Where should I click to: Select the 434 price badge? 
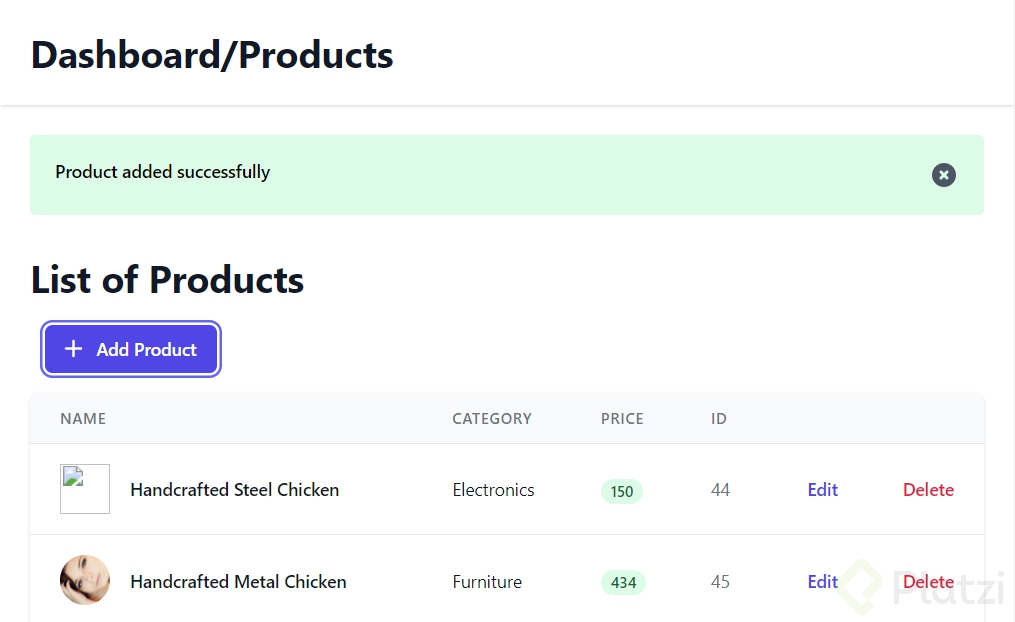click(x=623, y=583)
